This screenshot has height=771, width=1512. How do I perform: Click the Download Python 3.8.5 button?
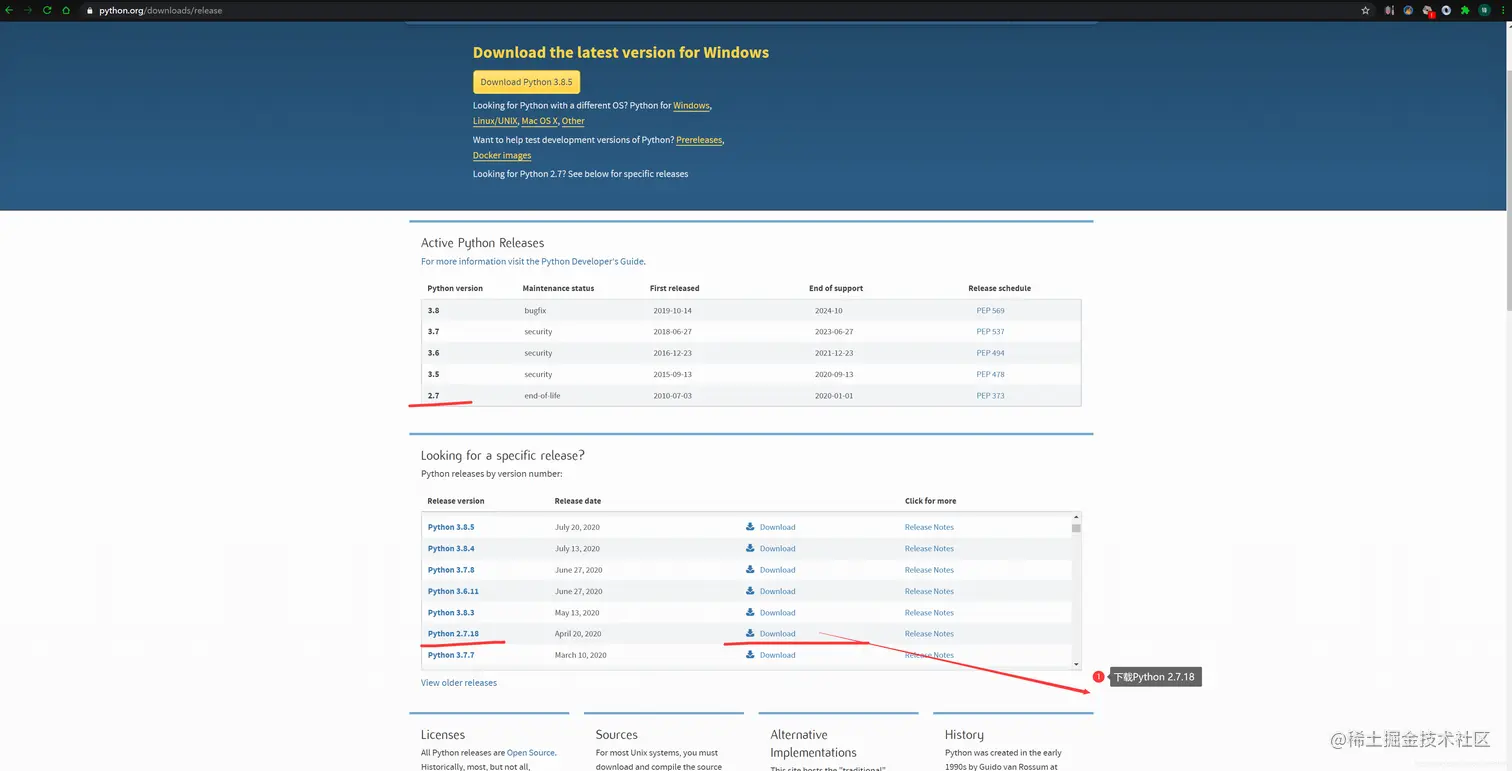pyautogui.click(x=526, y=82)
